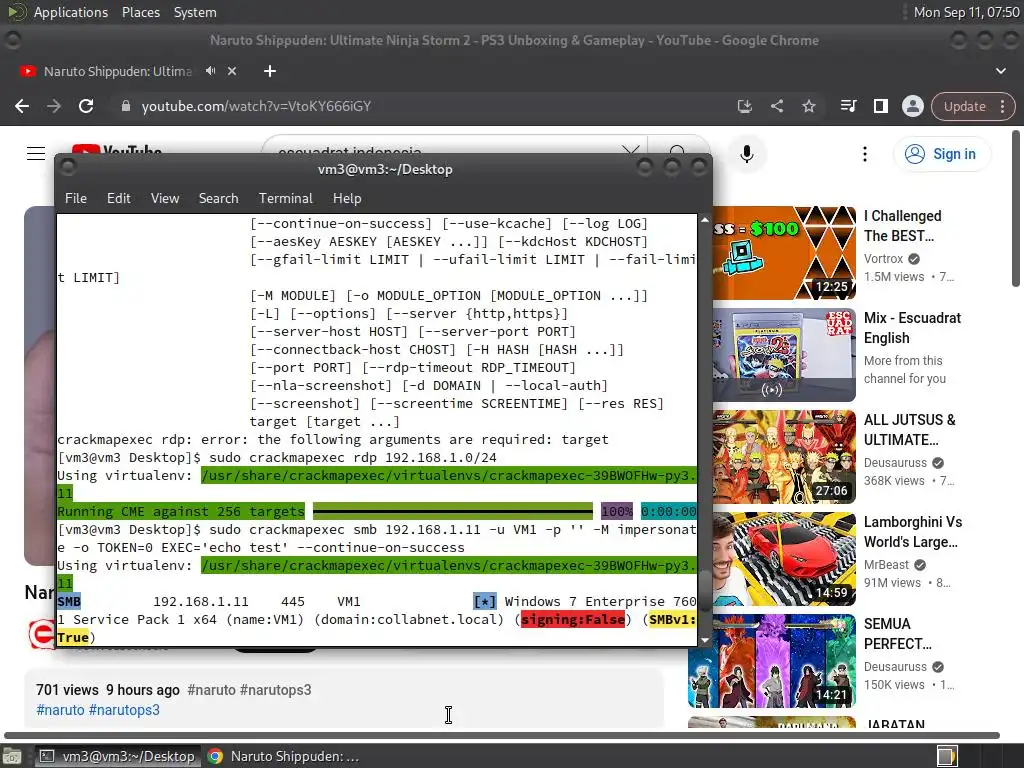The width and height of the screenshot is (1024, 768).
Task: Click ALL JUTSUS & ULTIMATE title
Action: pos(909,430)
